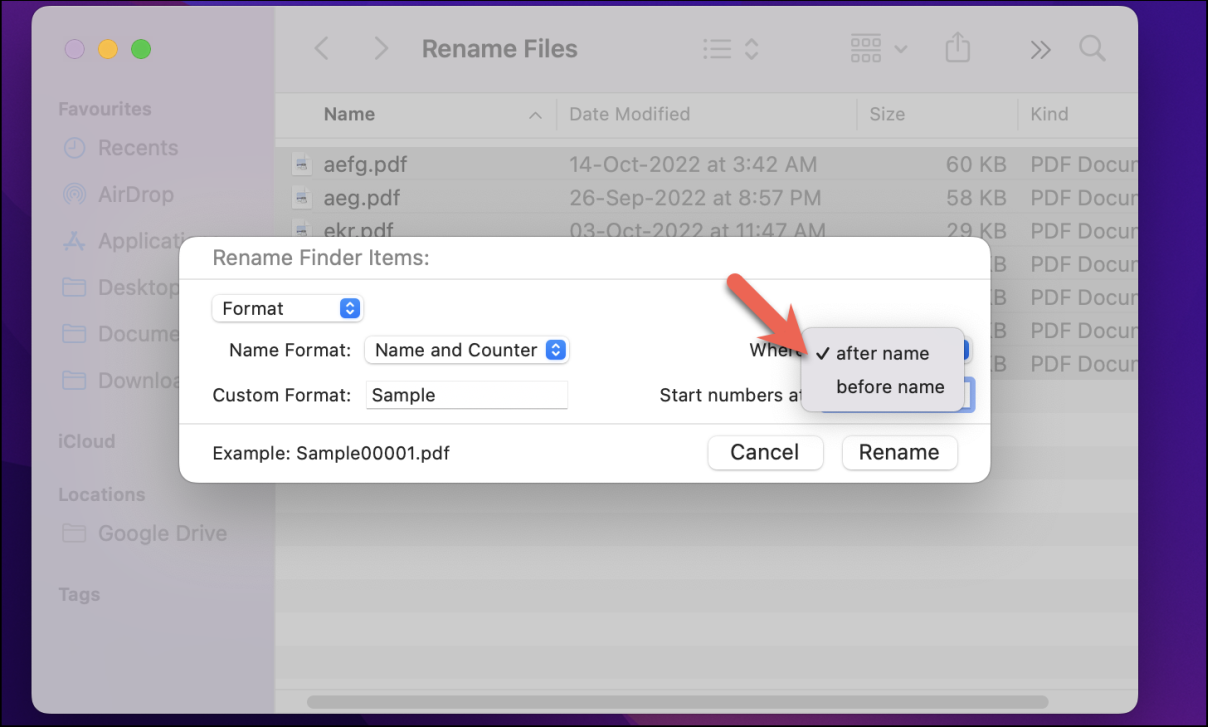Open the Name and Counter dropdown
This screenshot has height=727, width=1208.
(x=467, y=350)
